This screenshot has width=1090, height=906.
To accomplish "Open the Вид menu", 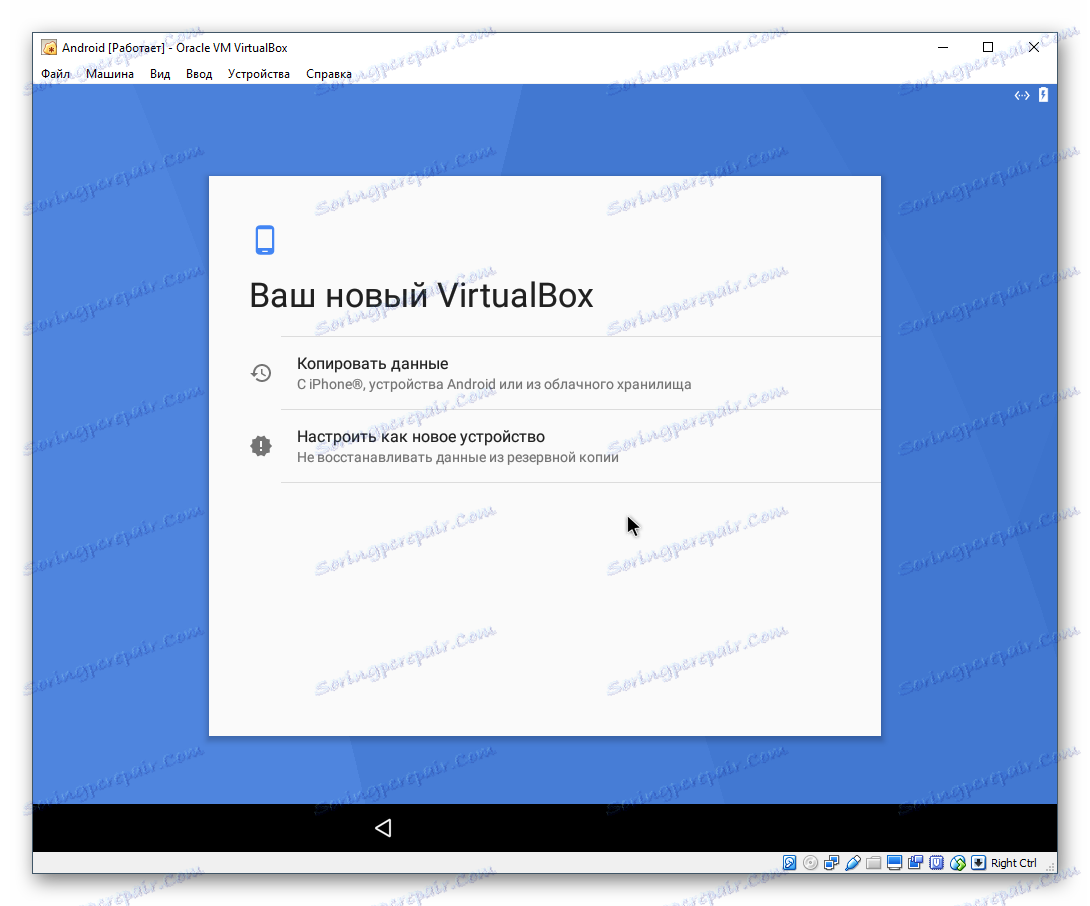I will point(160,74).
